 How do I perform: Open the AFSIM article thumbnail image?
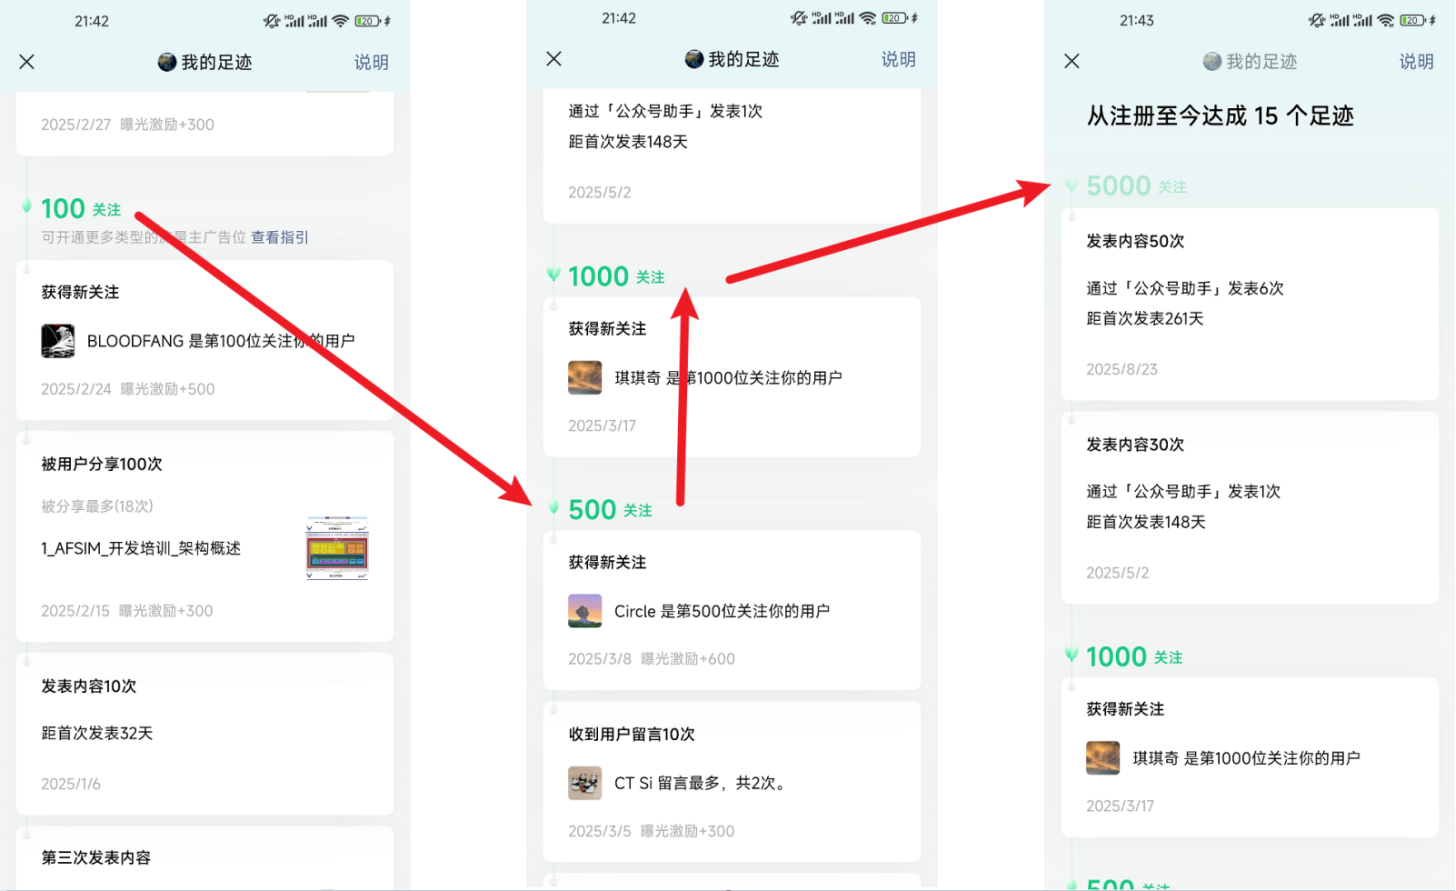tap(337, 548)
